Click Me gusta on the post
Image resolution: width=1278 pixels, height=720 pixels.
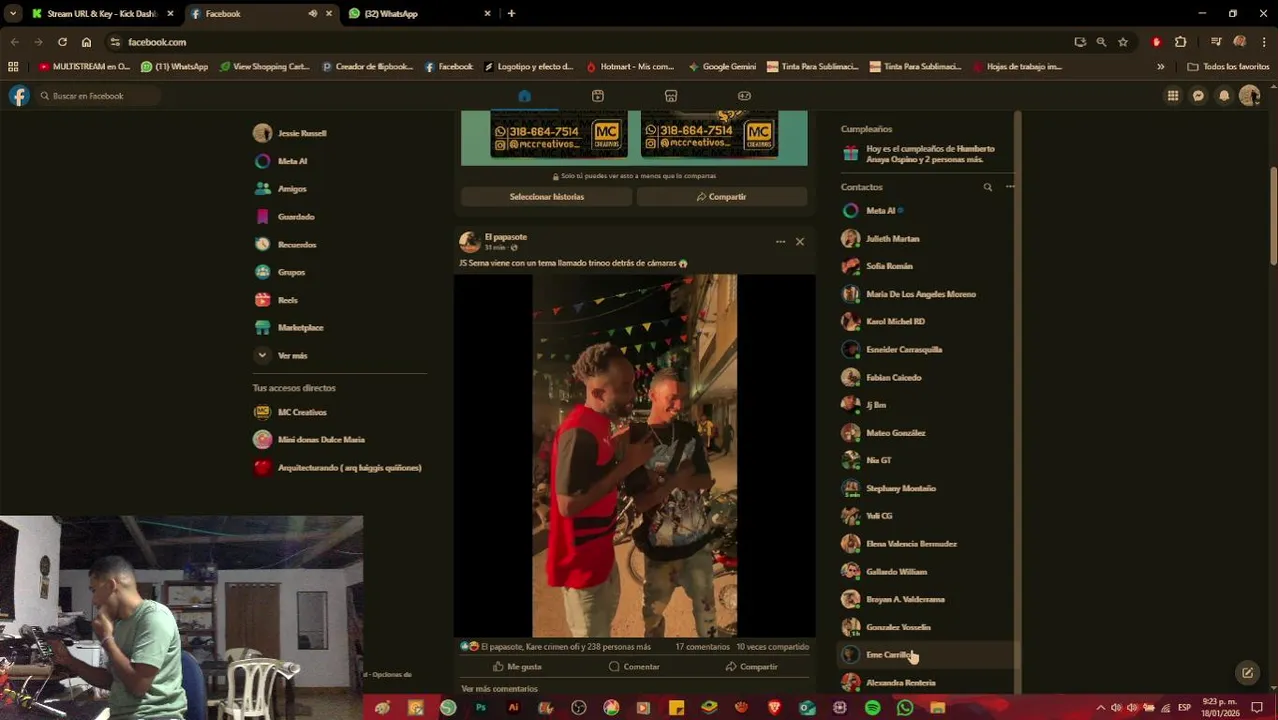(517, 667)
